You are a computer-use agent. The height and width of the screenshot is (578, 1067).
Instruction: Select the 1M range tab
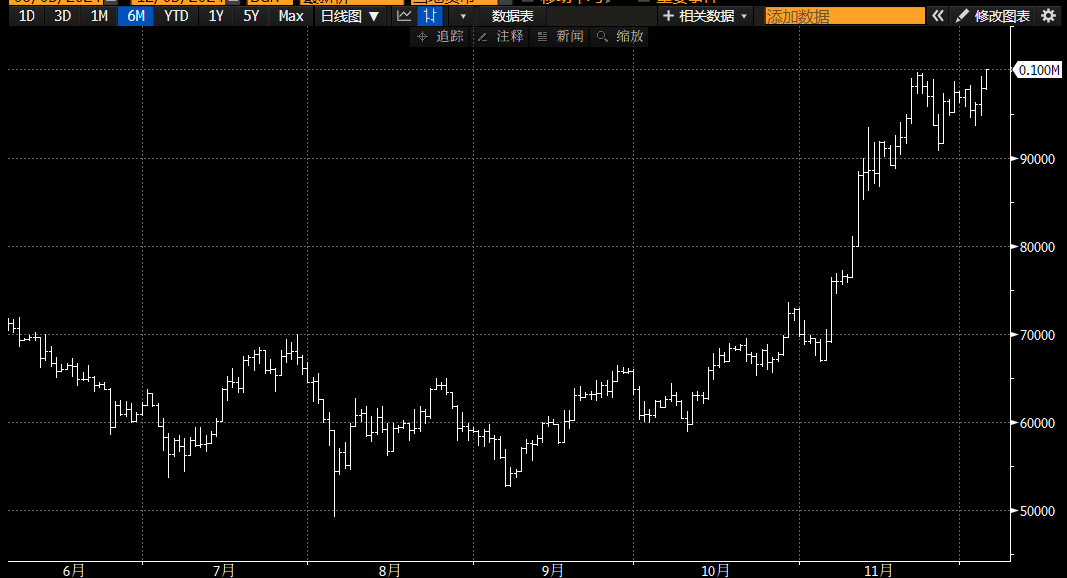[99, 16]
